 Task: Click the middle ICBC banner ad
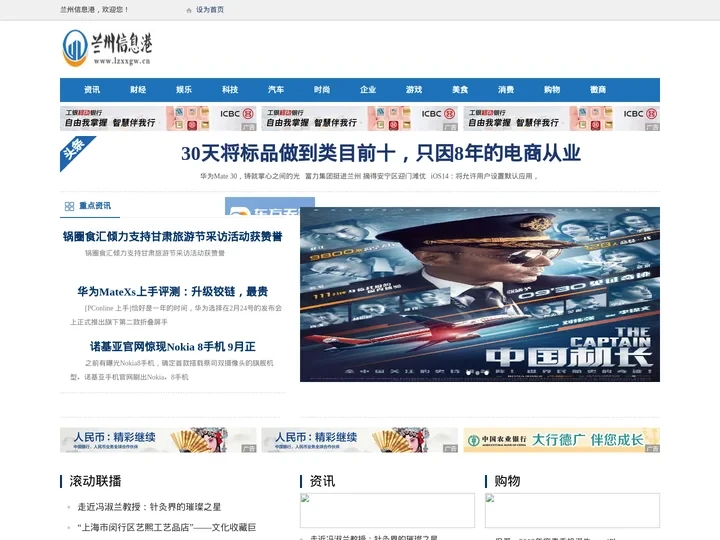360,118
